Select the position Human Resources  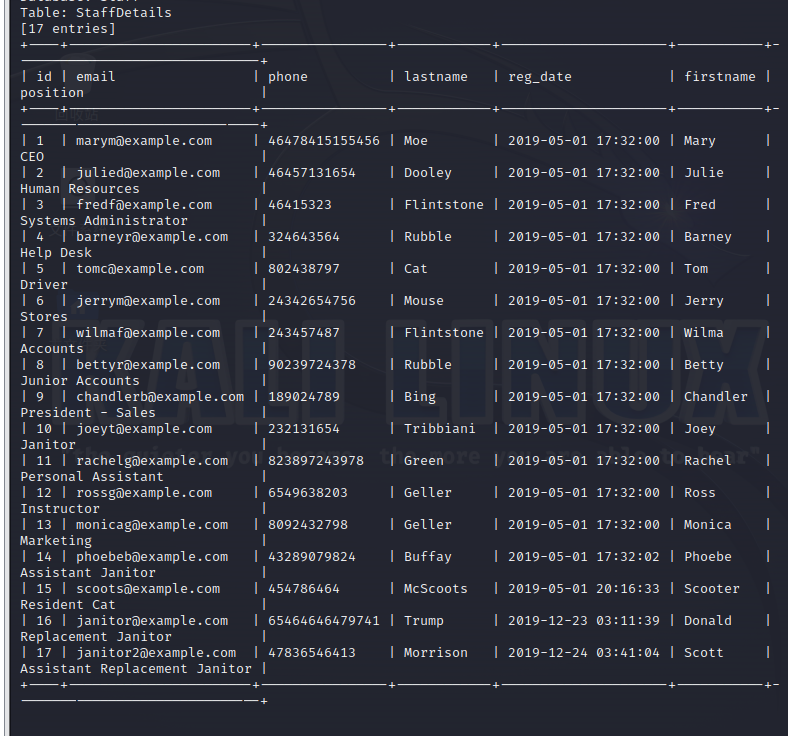tap(80, 189)
